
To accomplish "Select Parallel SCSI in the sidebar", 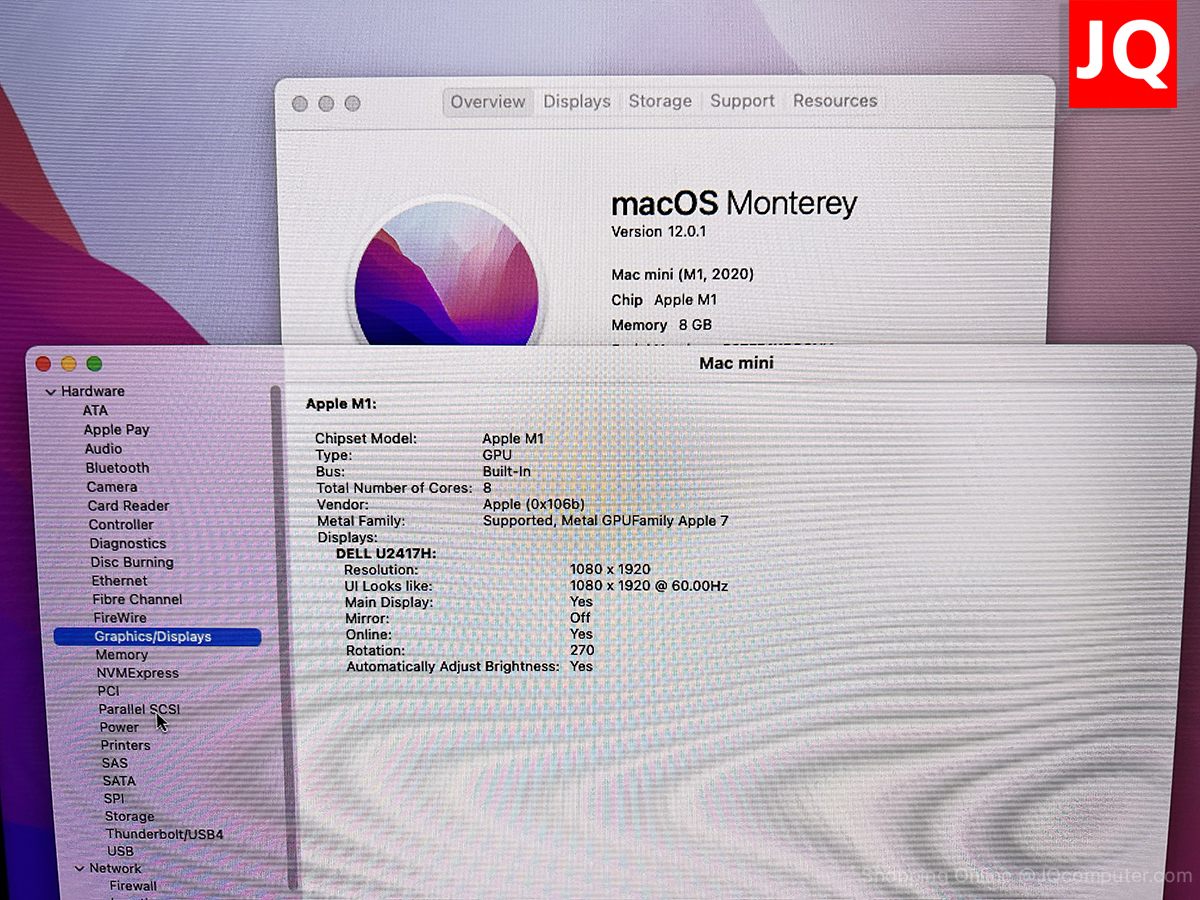I will pos(139,709).
